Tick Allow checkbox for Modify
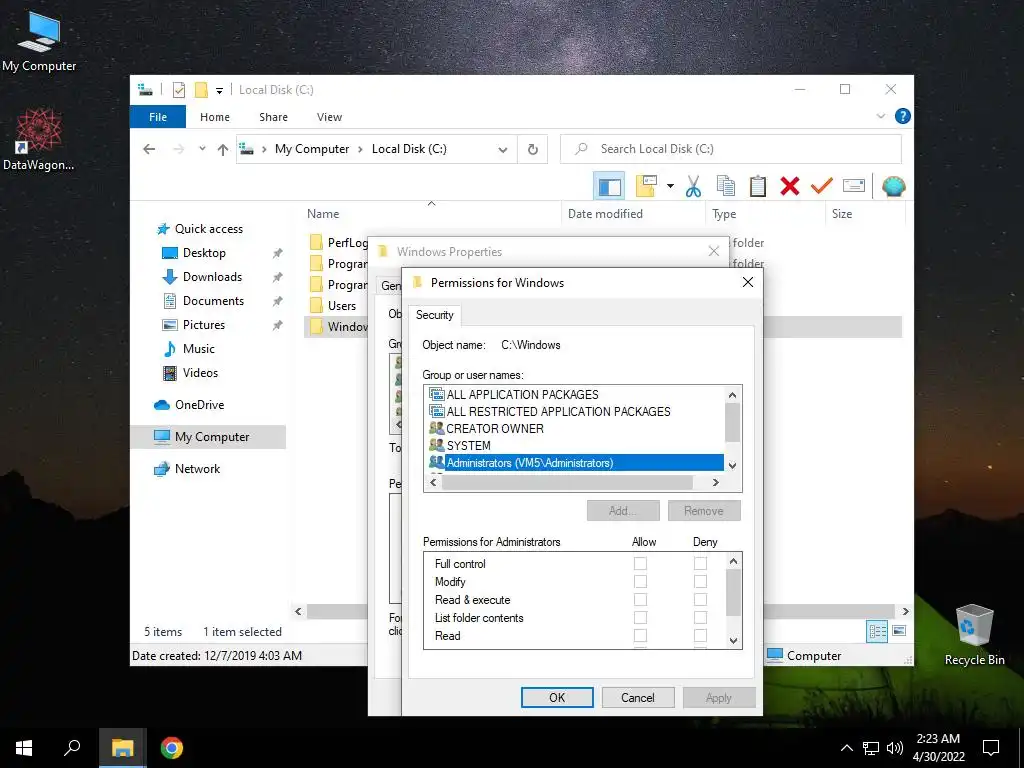Image resolution: width=1024 pixels, height=768 pixels. (x=640, y=581)
